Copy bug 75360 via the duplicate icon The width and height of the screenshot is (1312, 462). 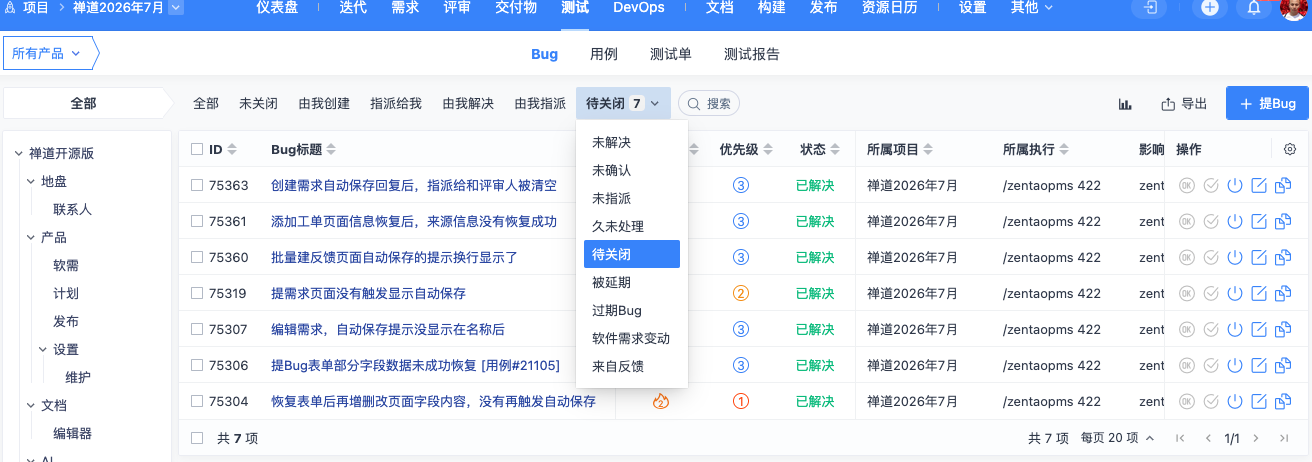coord(1283,257)
